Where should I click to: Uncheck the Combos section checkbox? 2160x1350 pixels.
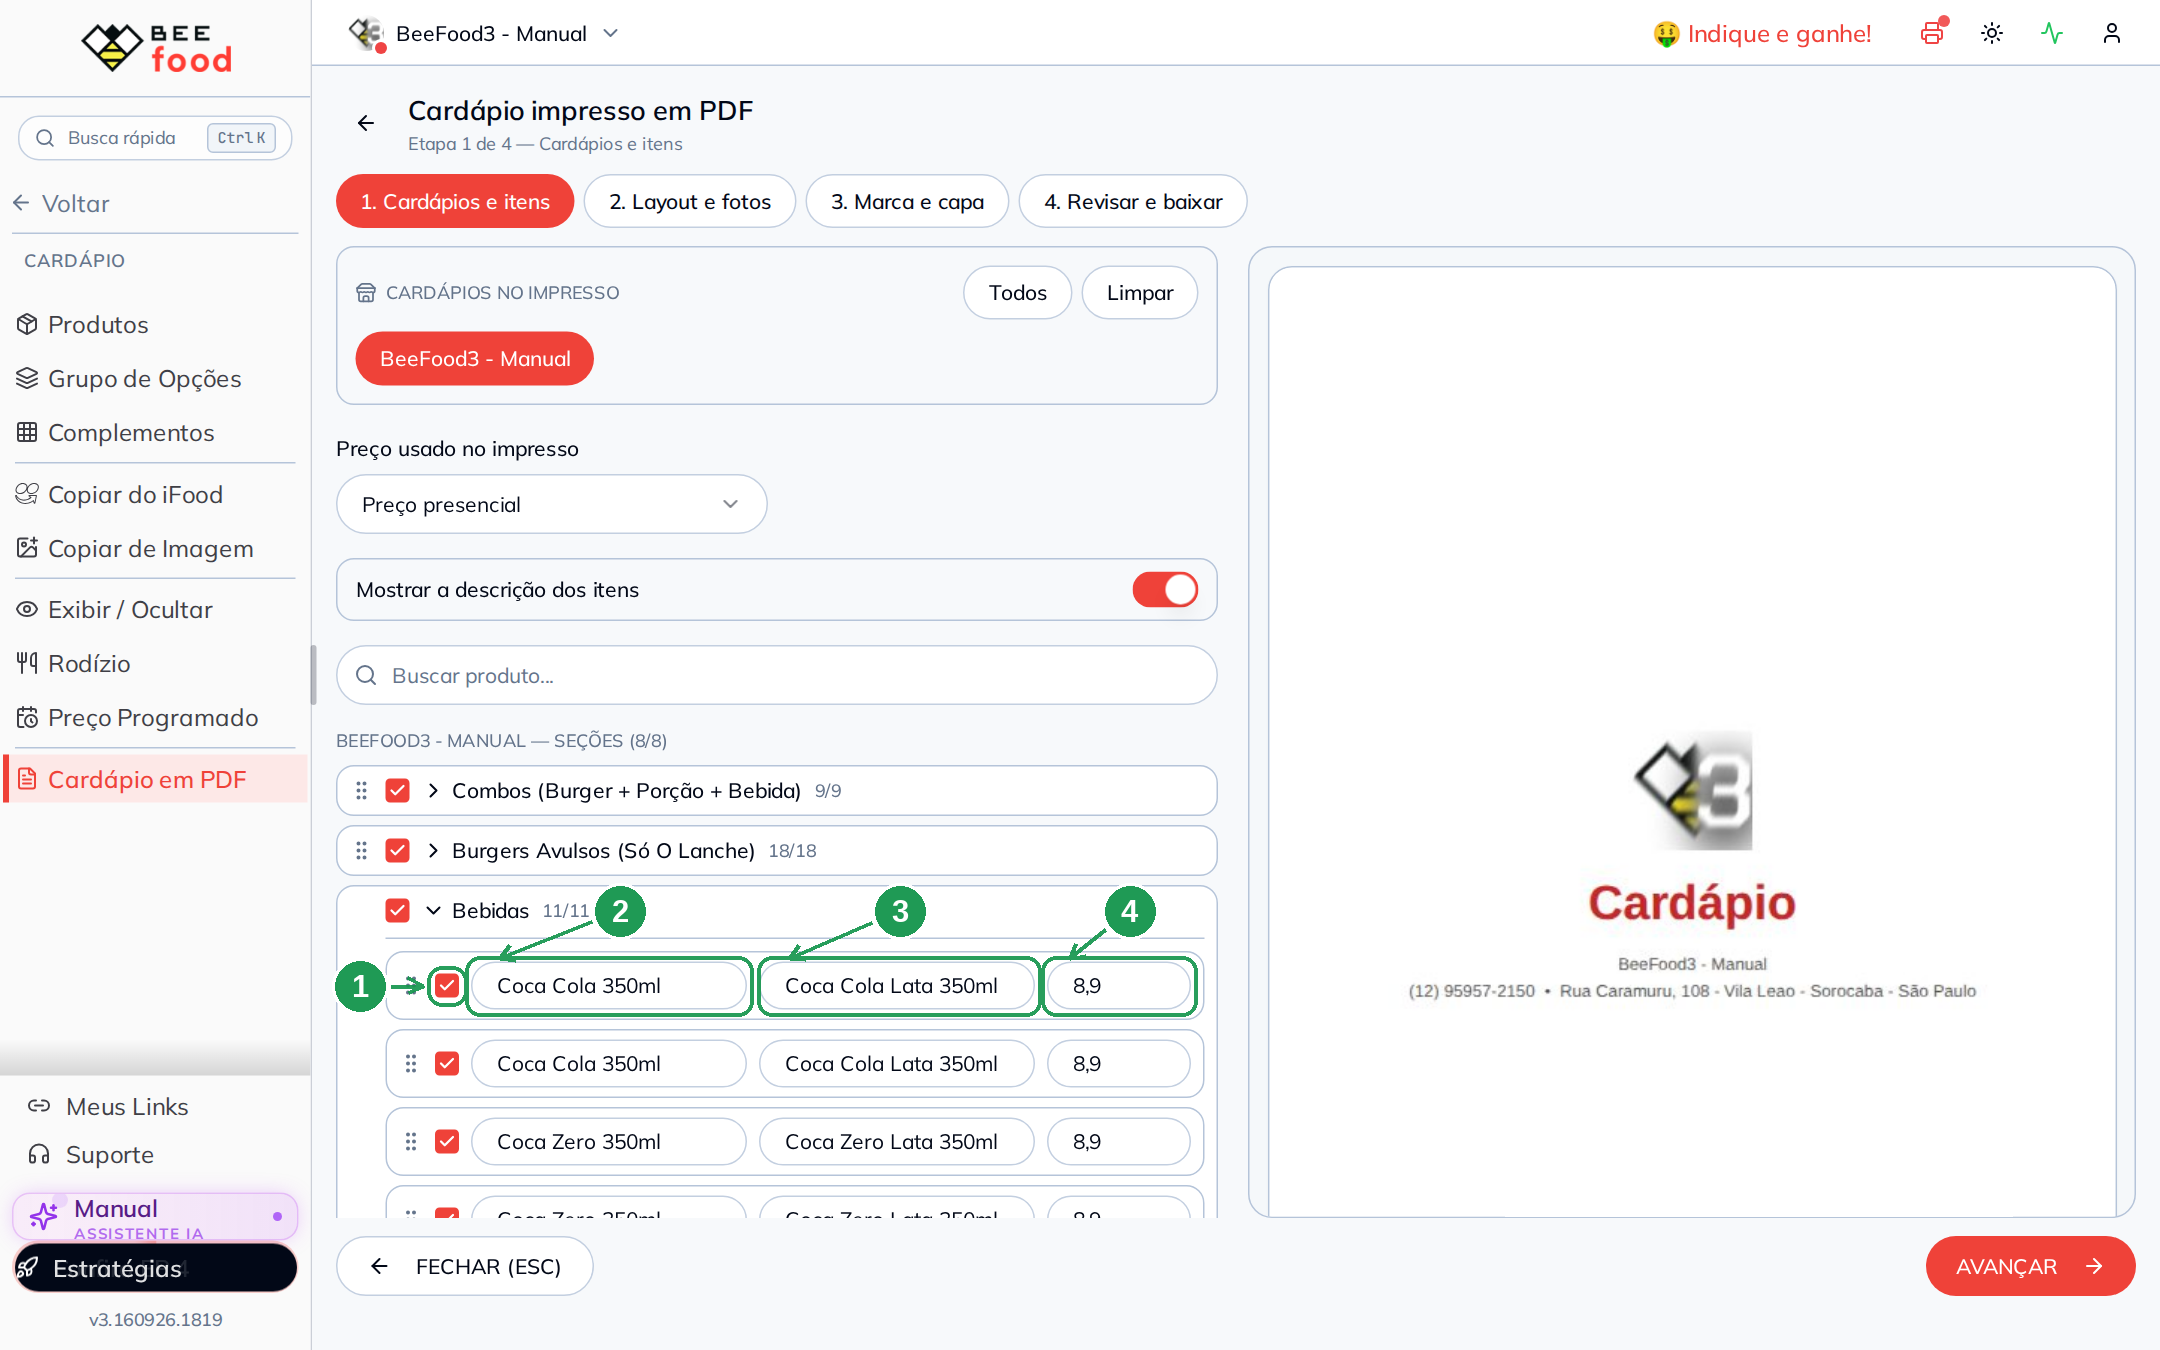pyautogui.click(x=398, y=790)
